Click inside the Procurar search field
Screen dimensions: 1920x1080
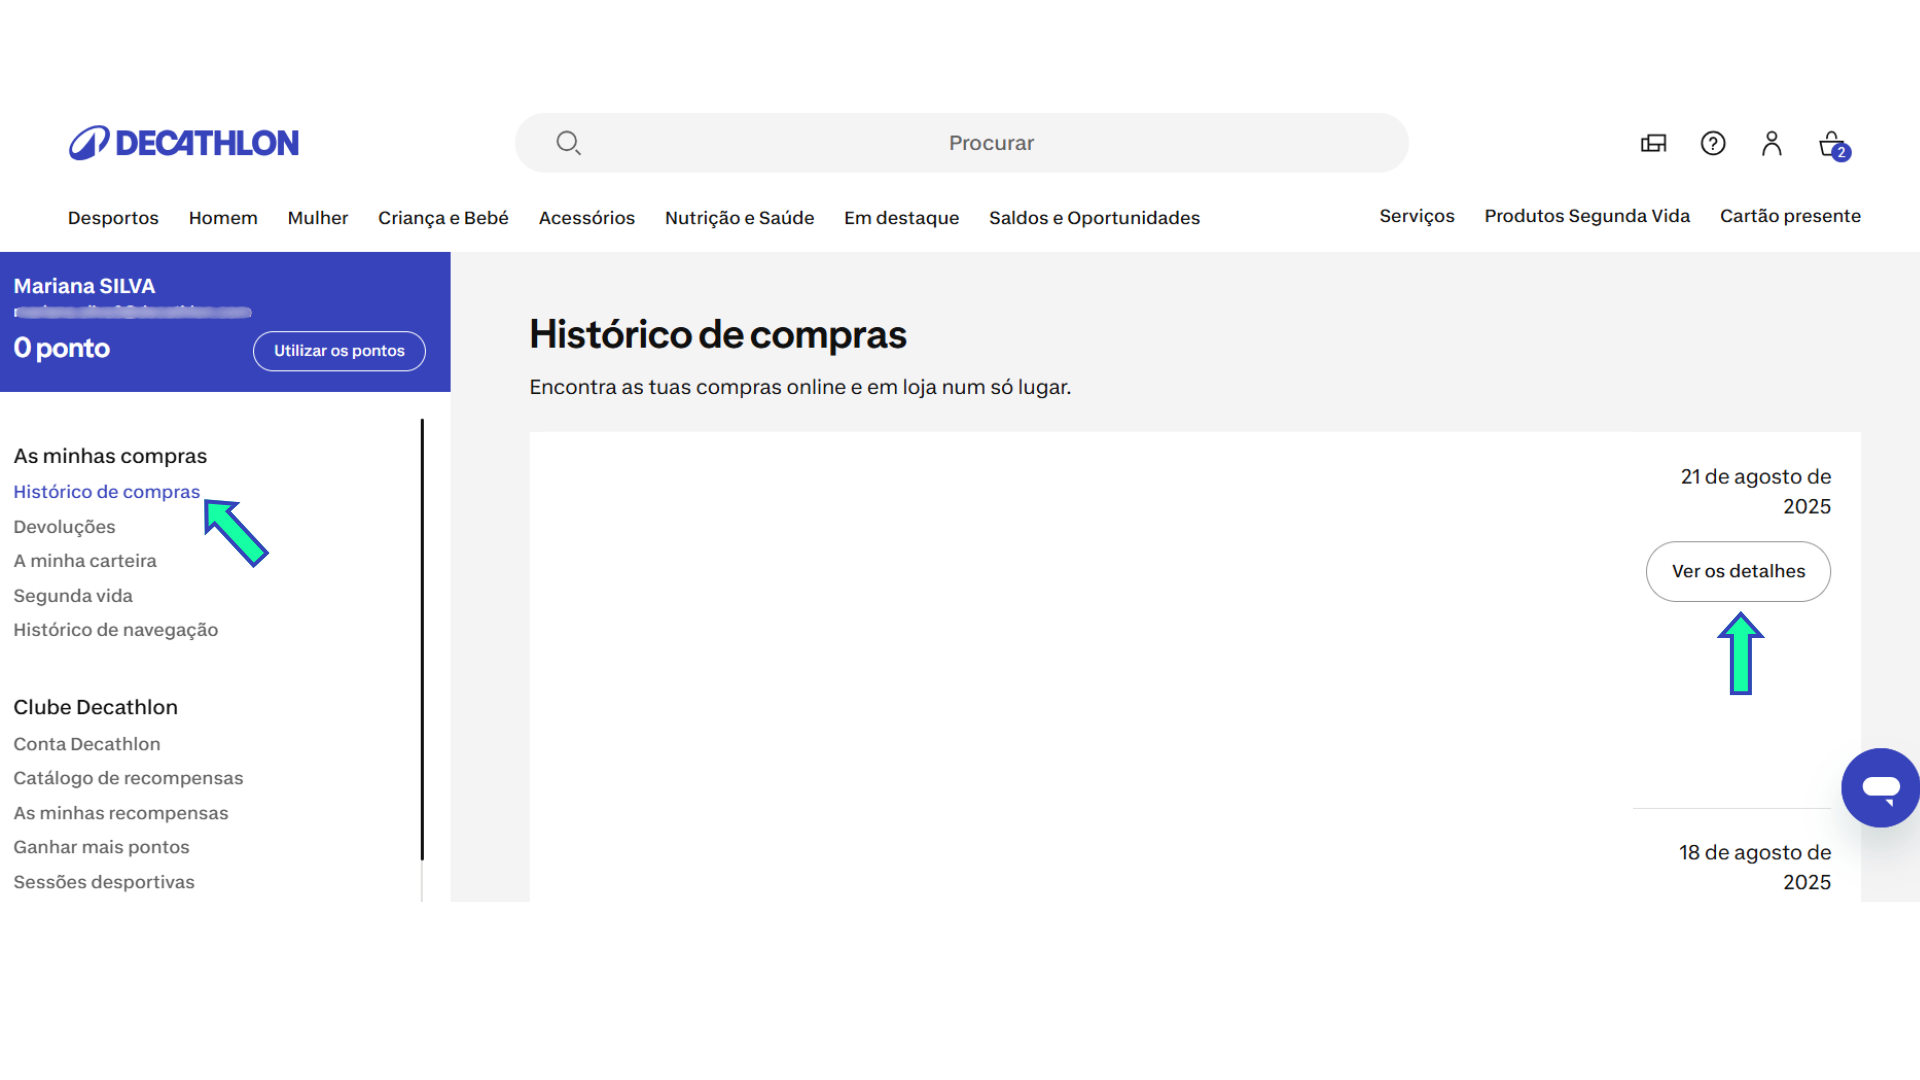[x=990, y=142]
